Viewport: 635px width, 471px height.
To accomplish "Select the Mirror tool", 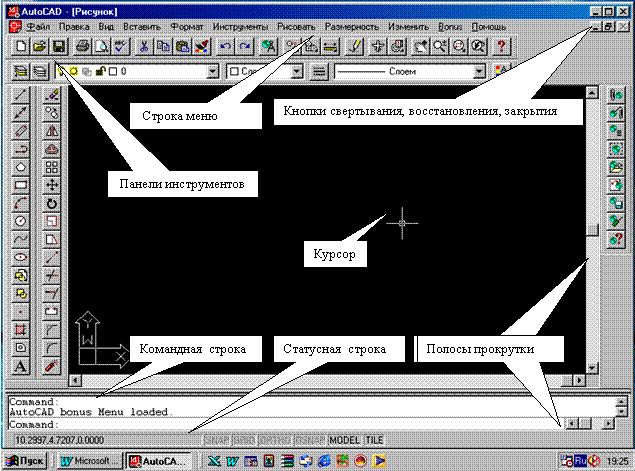I will (x=51, y=131).
